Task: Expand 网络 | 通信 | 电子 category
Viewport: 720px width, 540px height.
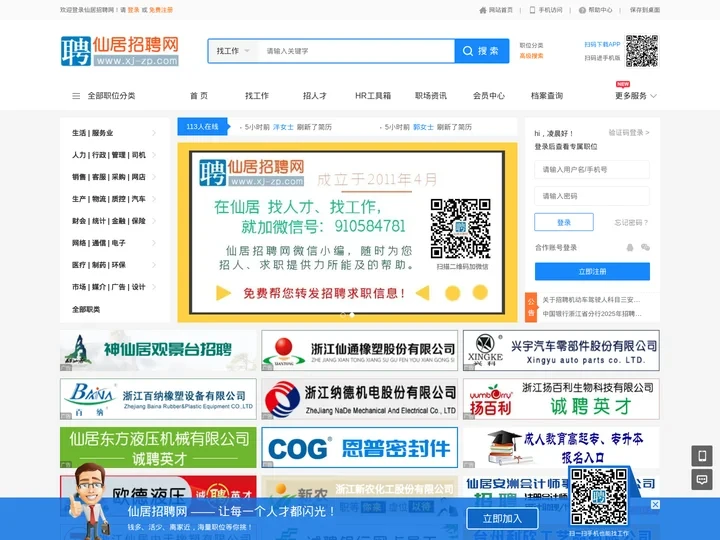Action: click(114, 243)
